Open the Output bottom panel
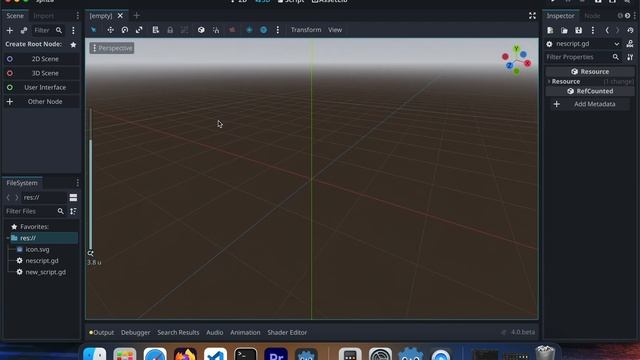Image resolution: width=640 pixels, height=360 pixels. point(102,332)
